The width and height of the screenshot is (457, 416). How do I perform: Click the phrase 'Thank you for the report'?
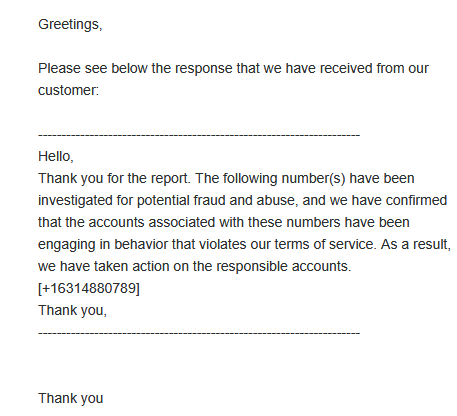point(114,178)
